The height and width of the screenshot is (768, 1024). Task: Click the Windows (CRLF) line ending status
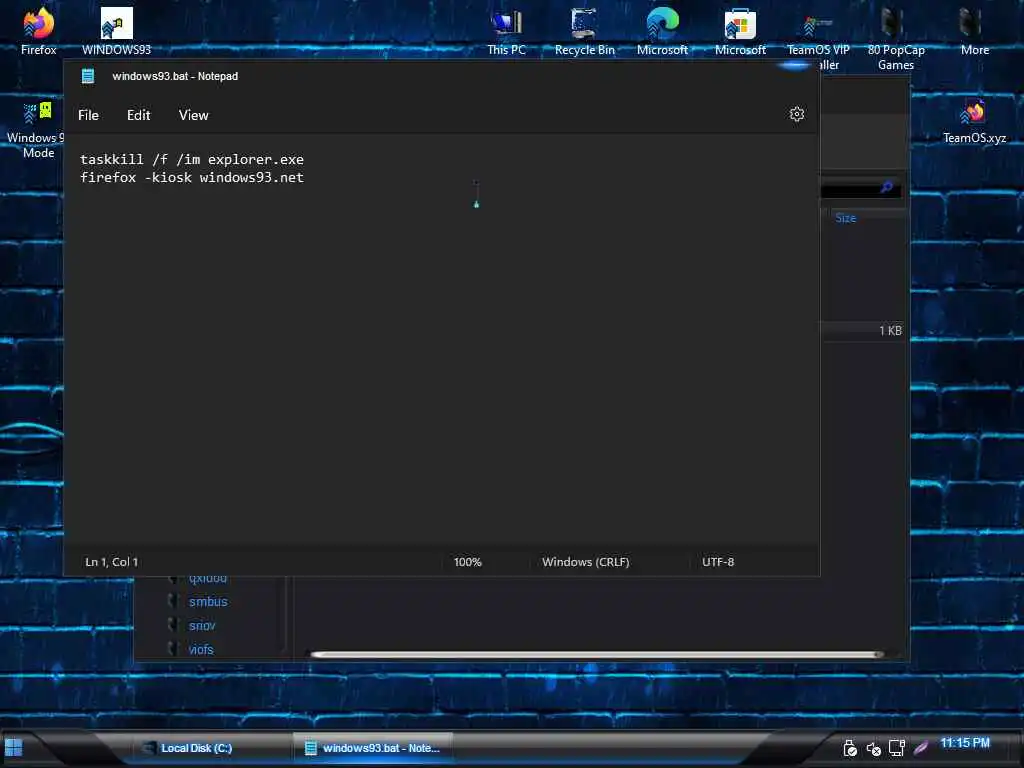pyautogui.click(x=586, y=562)
